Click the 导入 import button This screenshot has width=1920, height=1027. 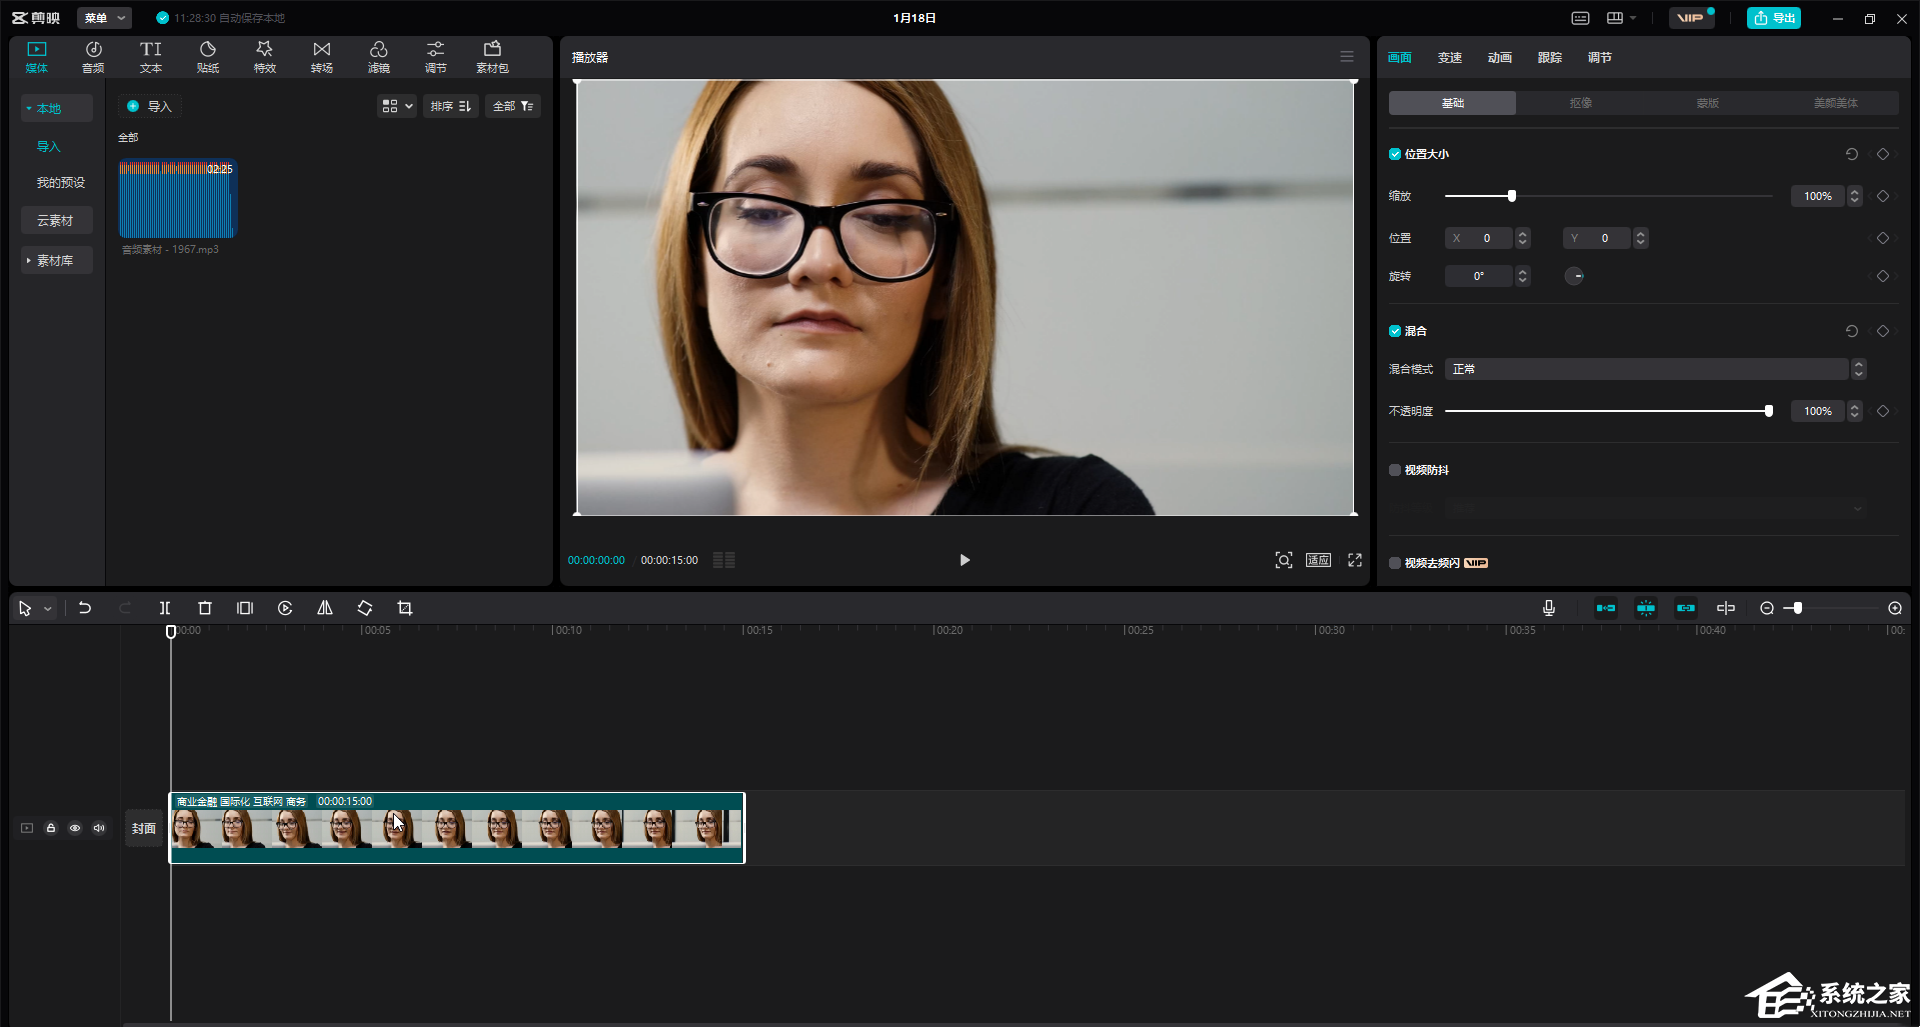[150, 106]
